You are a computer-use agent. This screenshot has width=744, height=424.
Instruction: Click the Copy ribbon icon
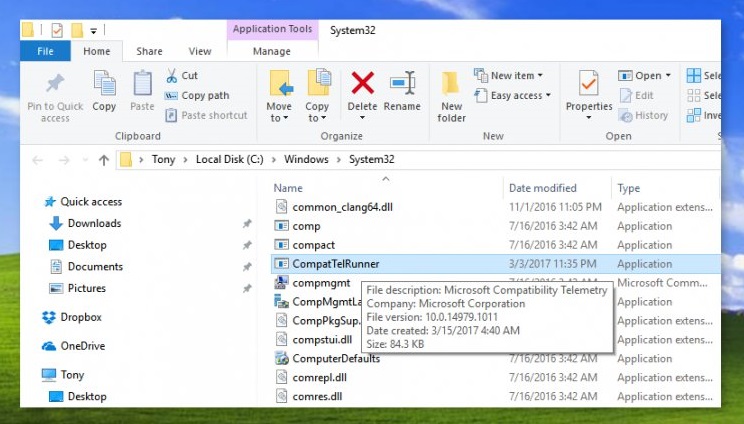(104, 83)
